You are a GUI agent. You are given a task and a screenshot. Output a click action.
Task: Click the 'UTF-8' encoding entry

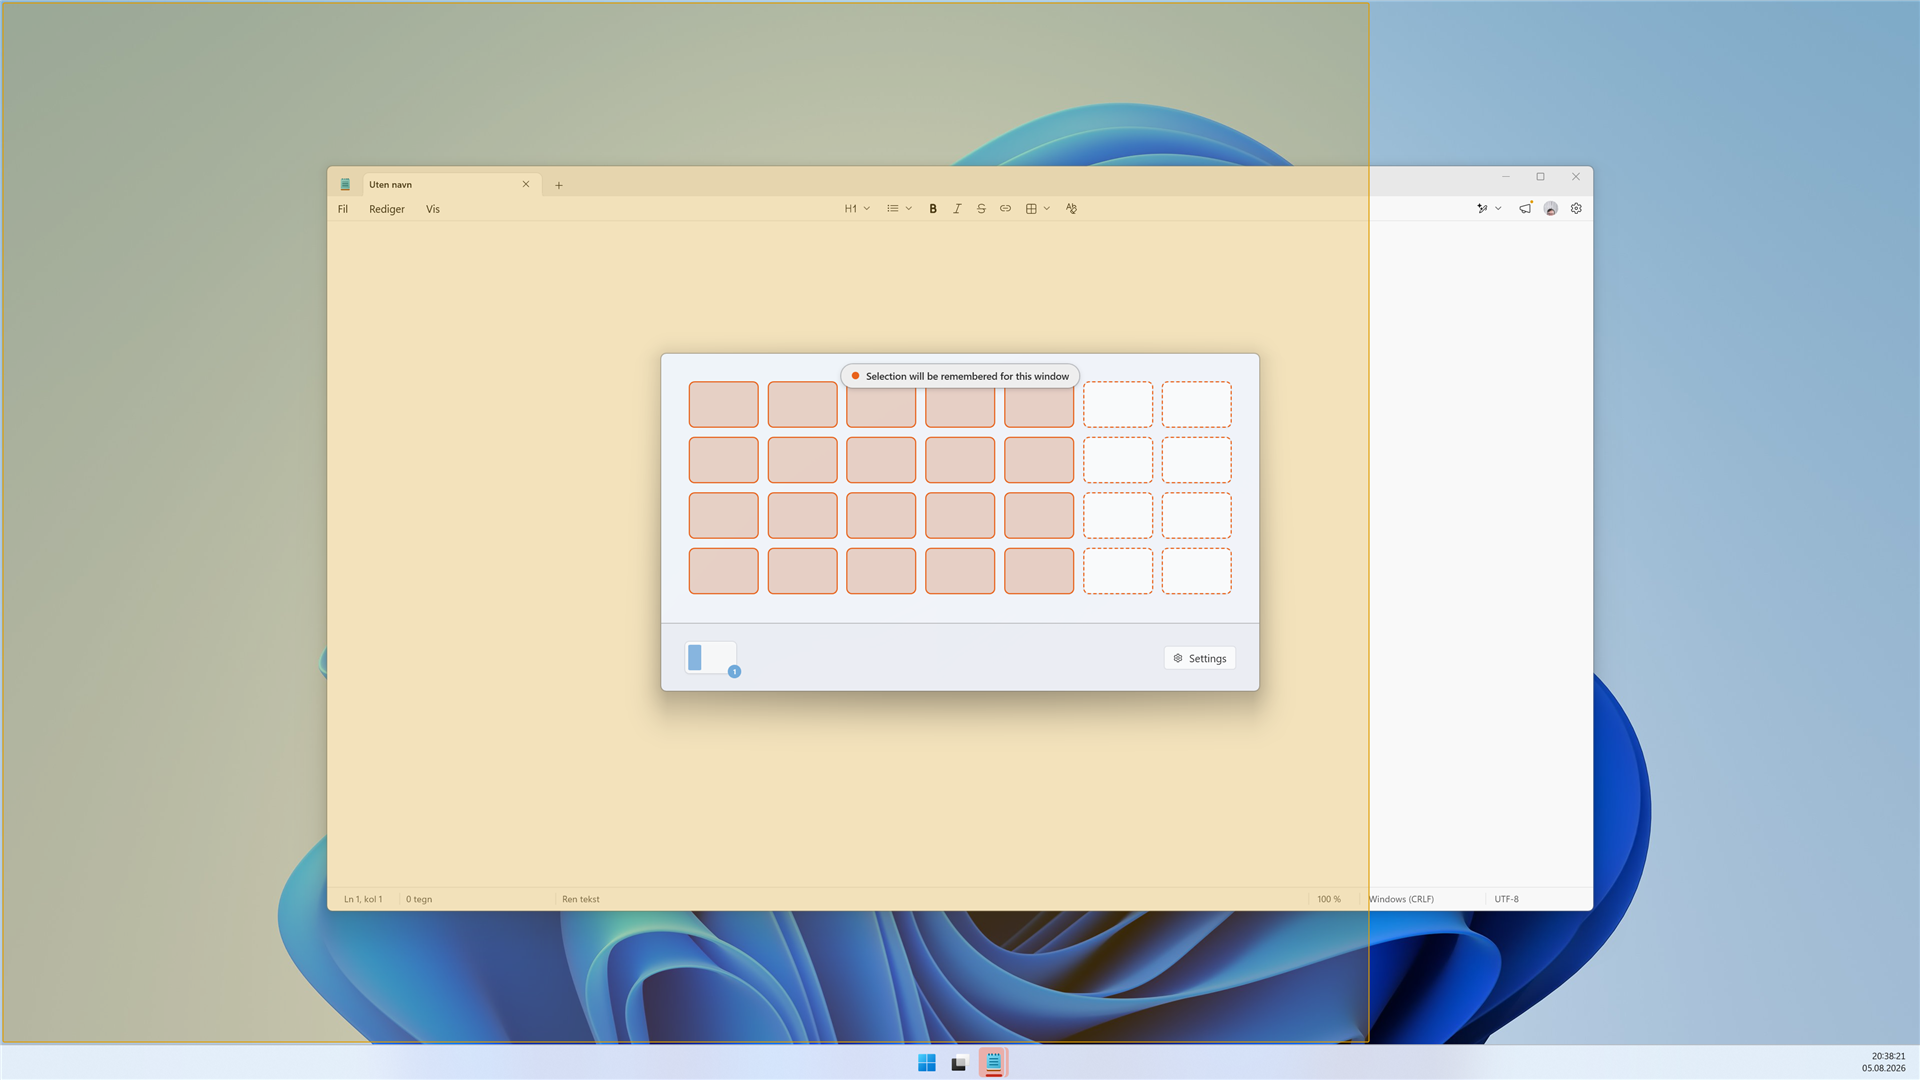1507,899
